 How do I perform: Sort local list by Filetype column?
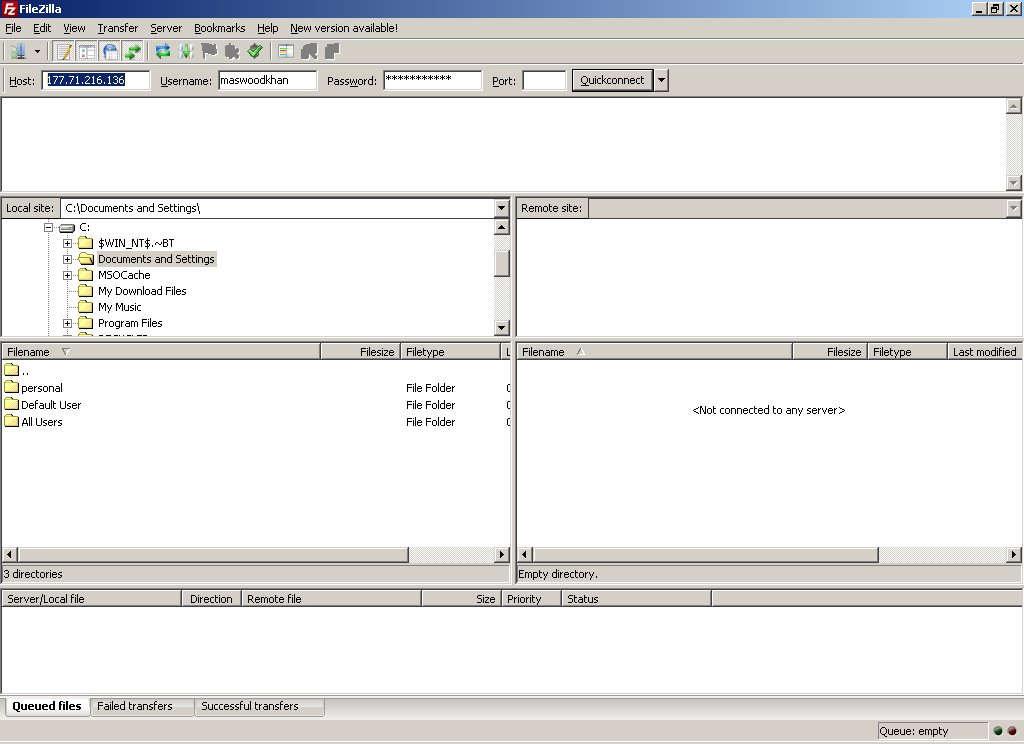pyautogui.click(x=450, y=352)
